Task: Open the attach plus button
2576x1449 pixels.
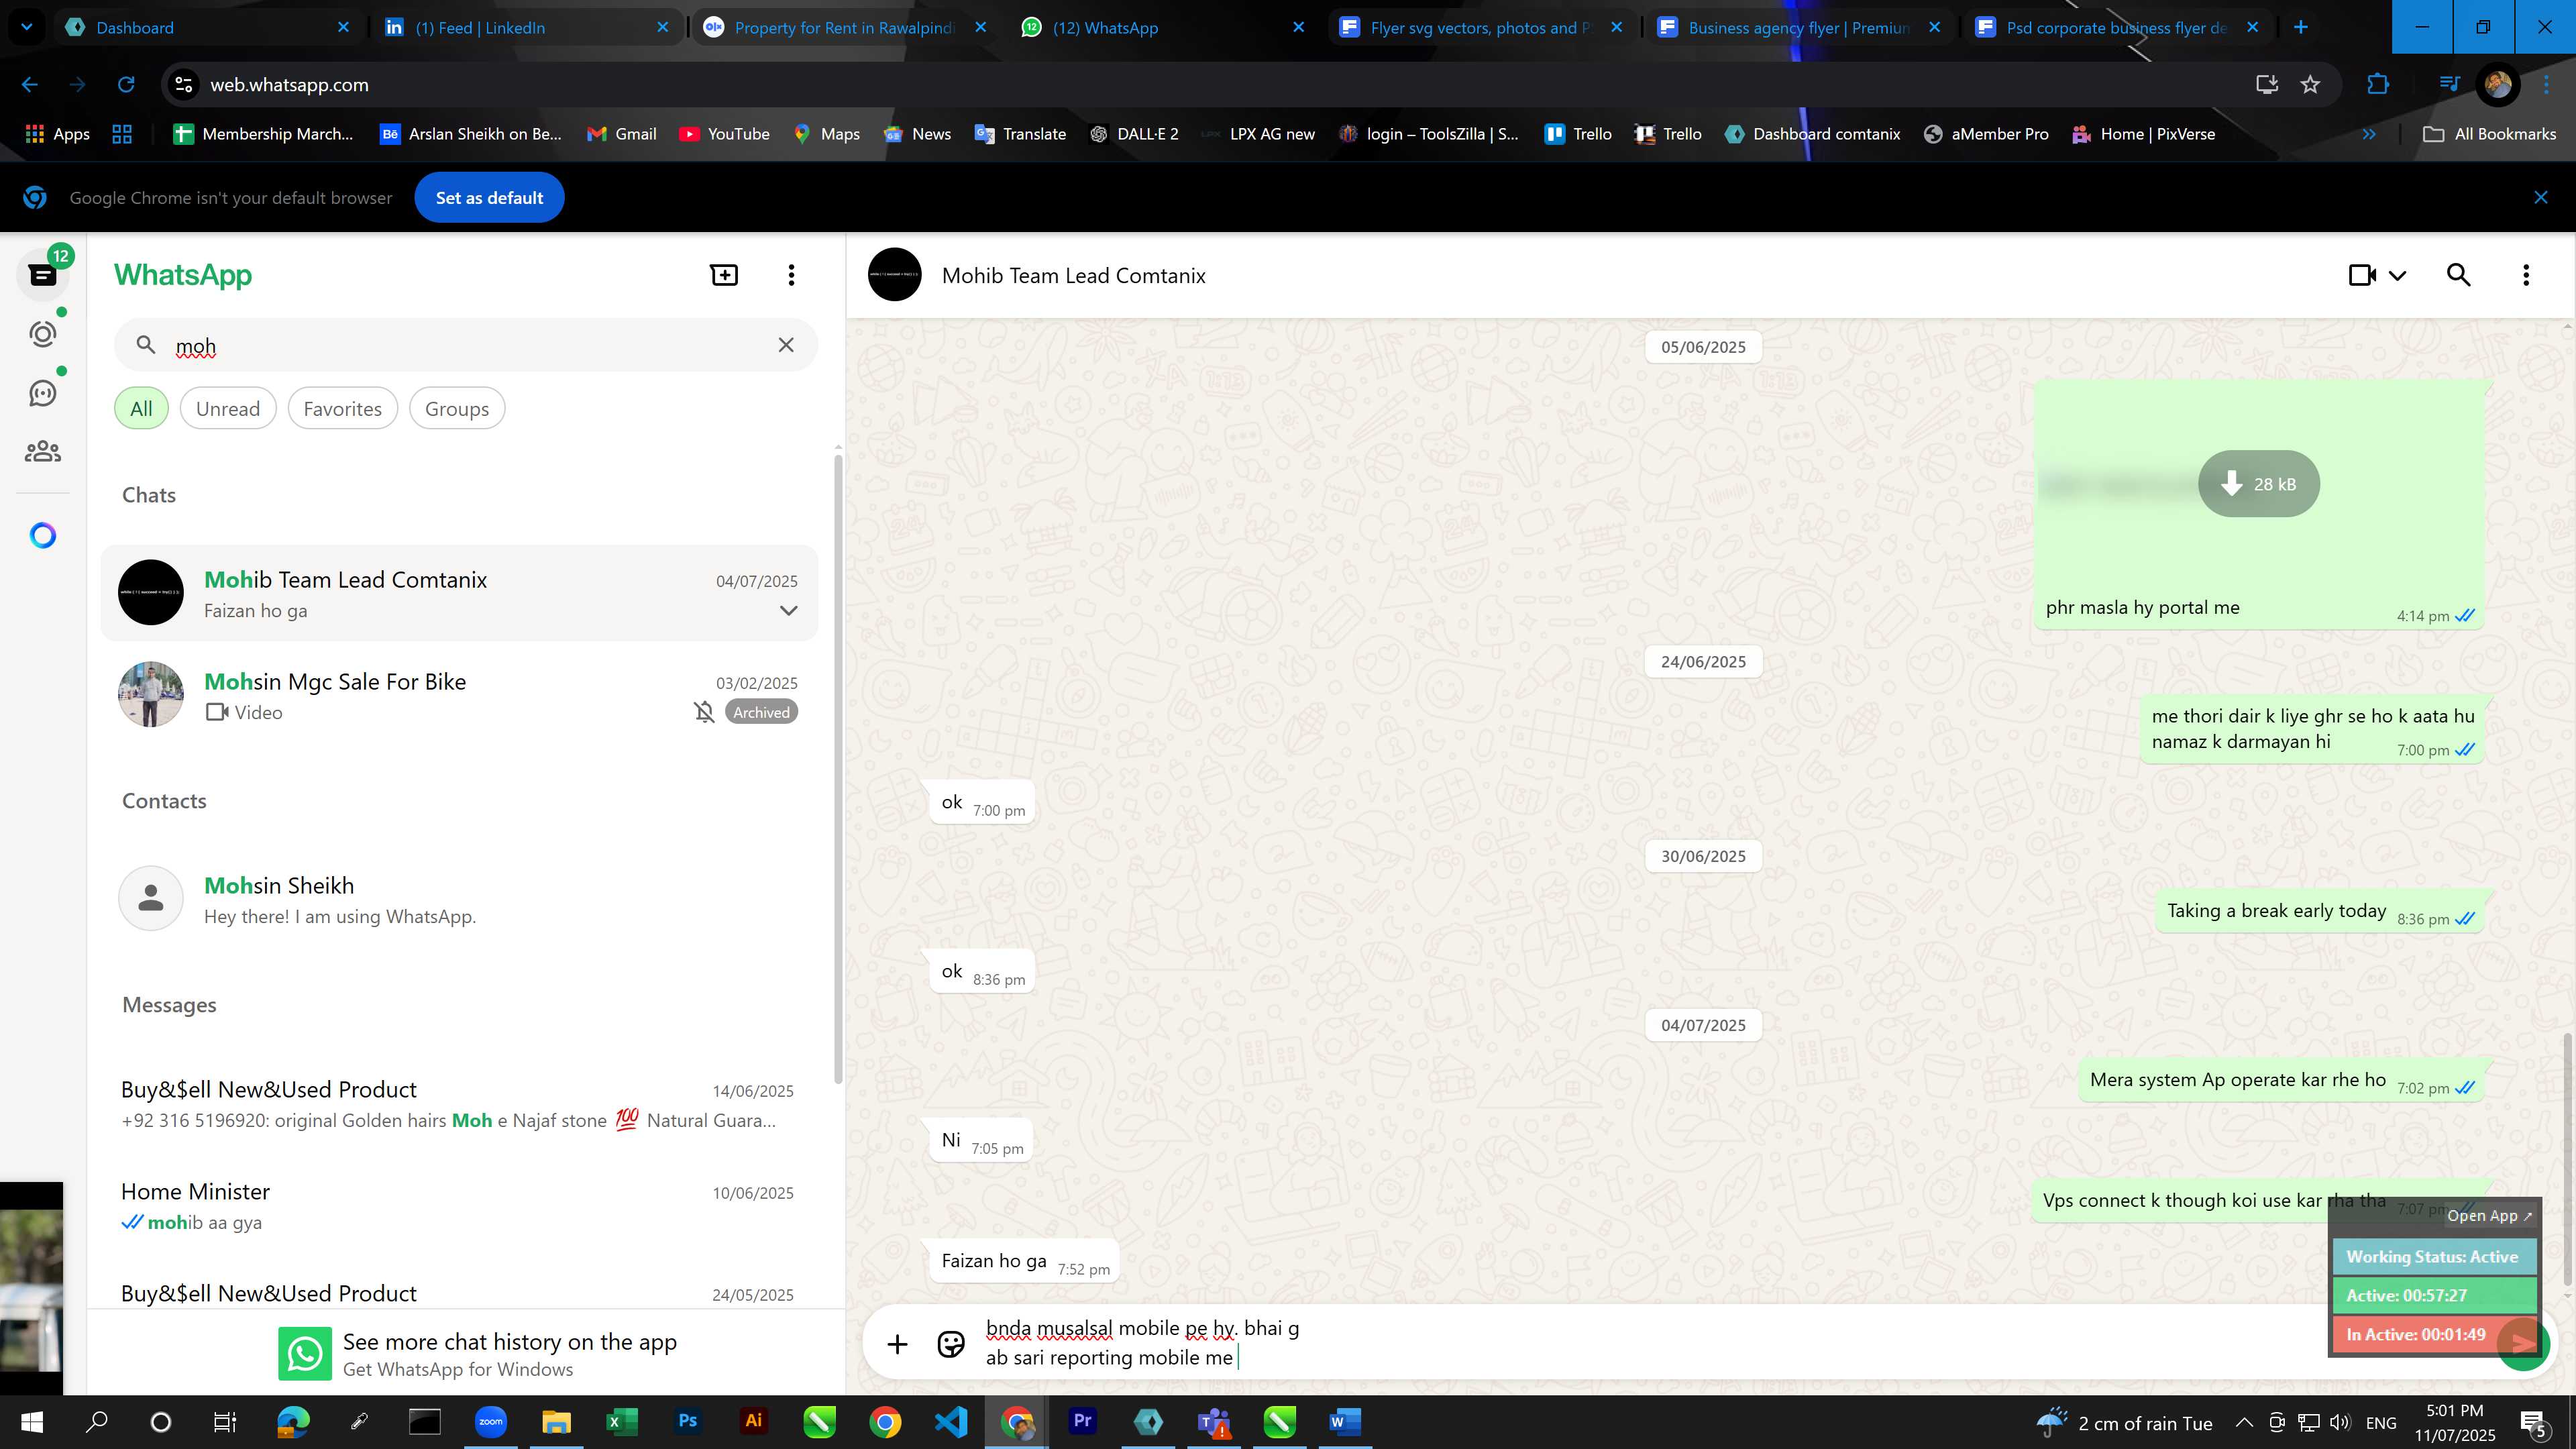Action: tap(897, 1344)
